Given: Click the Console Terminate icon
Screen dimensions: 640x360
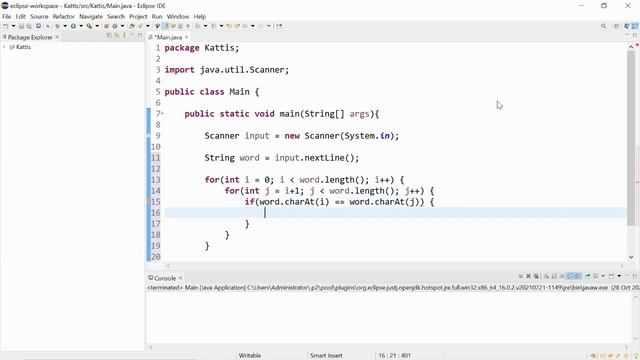Looking at the screenshot, I should [x=520, y=276].
